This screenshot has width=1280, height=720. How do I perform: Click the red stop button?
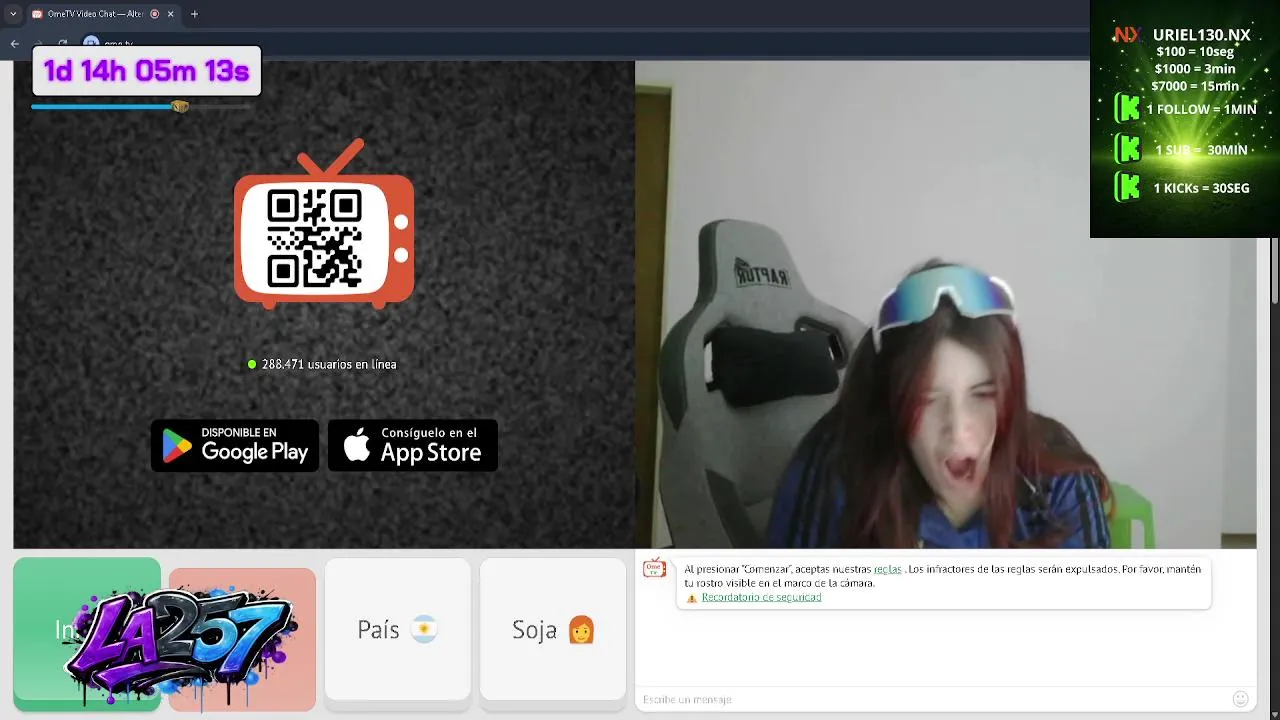(242, 639)
